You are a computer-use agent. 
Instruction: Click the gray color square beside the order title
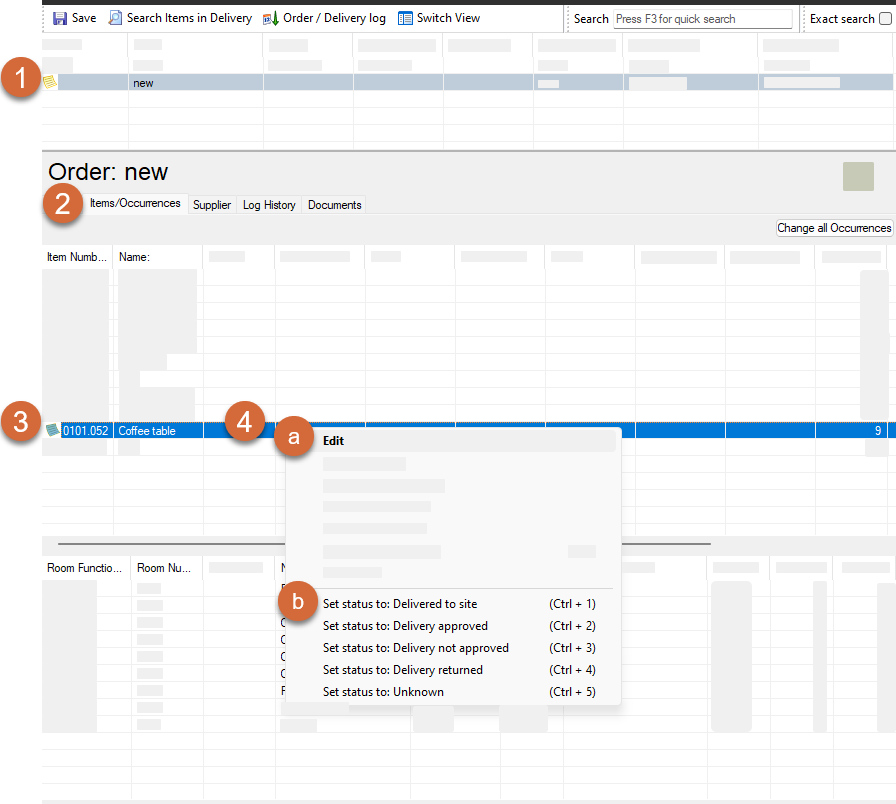point(859,176)
